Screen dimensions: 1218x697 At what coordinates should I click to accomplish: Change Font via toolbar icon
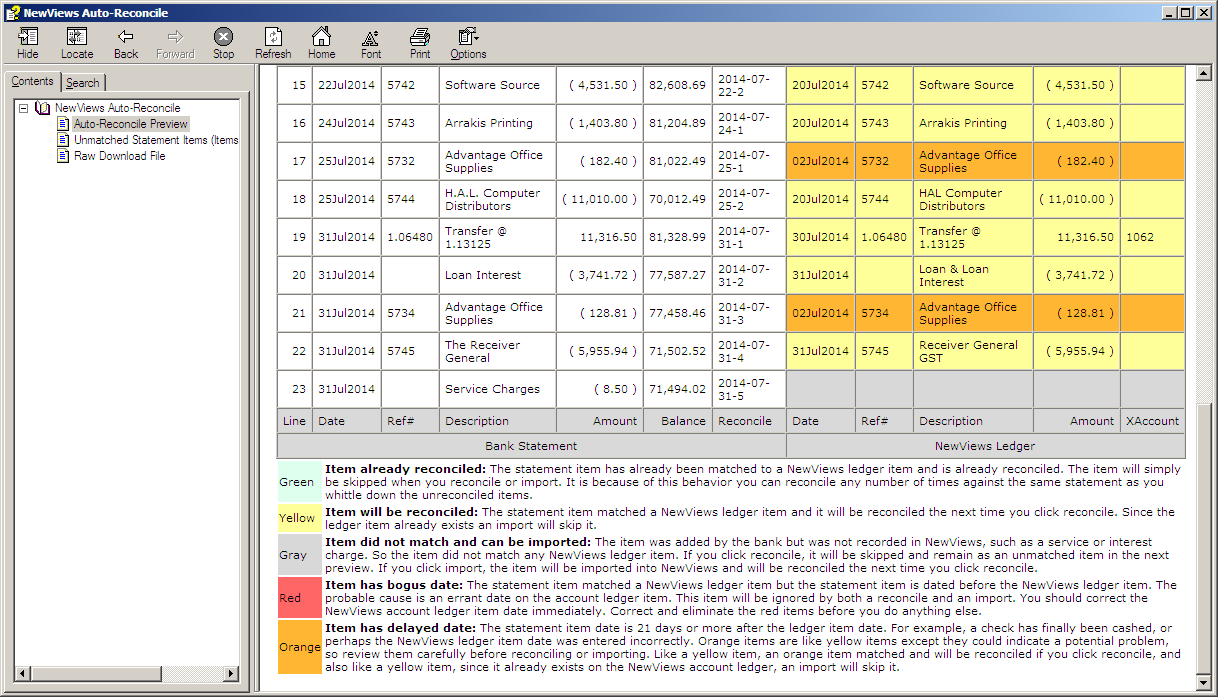click(371, 43)
